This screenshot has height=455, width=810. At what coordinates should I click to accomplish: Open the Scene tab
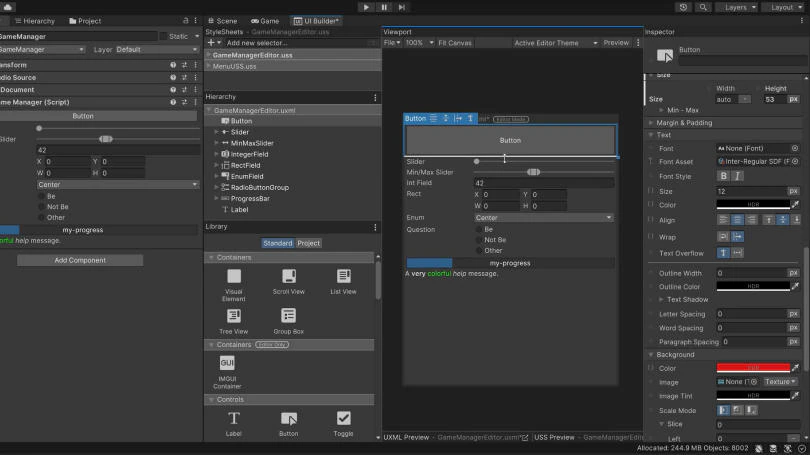pos(223,21)
